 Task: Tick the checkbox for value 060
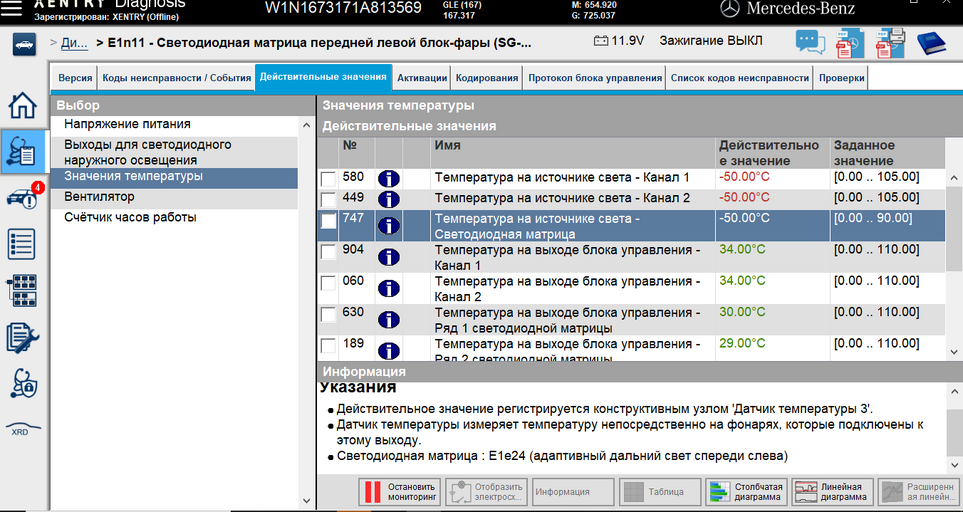click(x=329, y=284)
